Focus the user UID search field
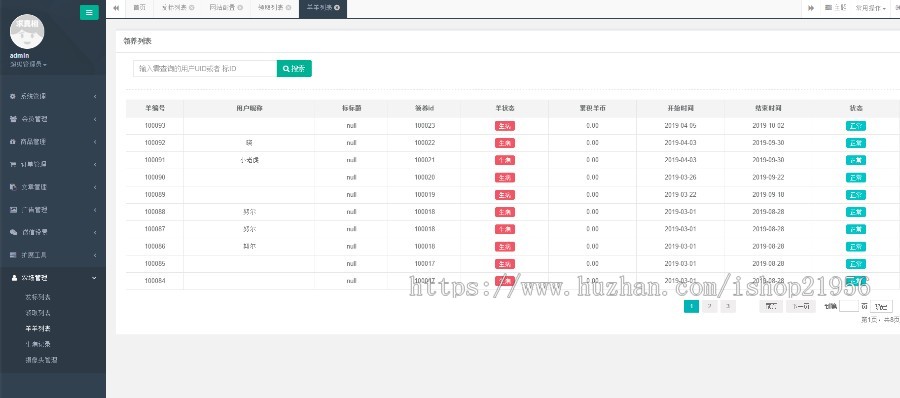The height and width of the screenshot is (398, 900). [x=205, y=68]
